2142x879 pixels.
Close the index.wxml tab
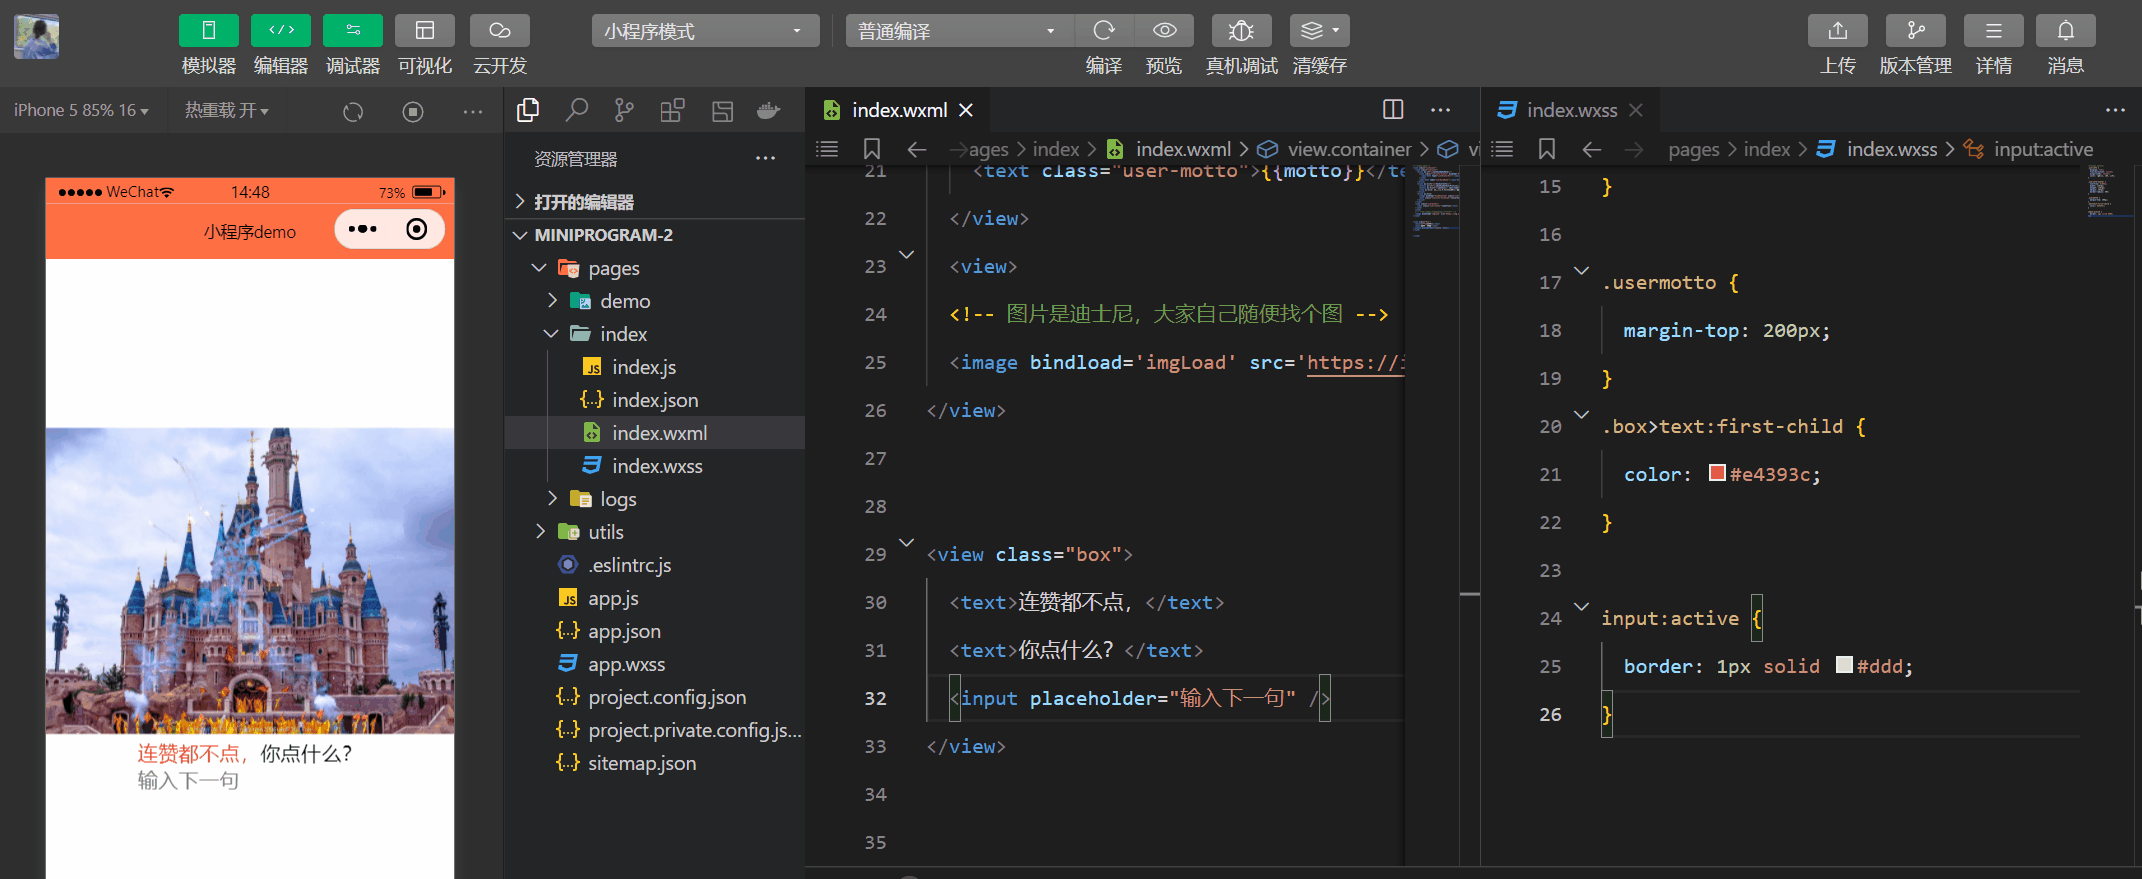tap(966, 110)
